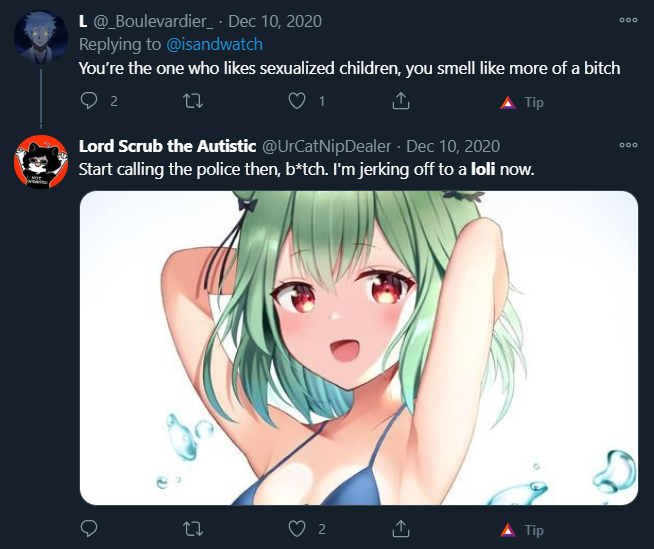654x549 pixels.
Task: Reply to the @_Boulevardier_ tweet
Action: click(x=89, y=101)
